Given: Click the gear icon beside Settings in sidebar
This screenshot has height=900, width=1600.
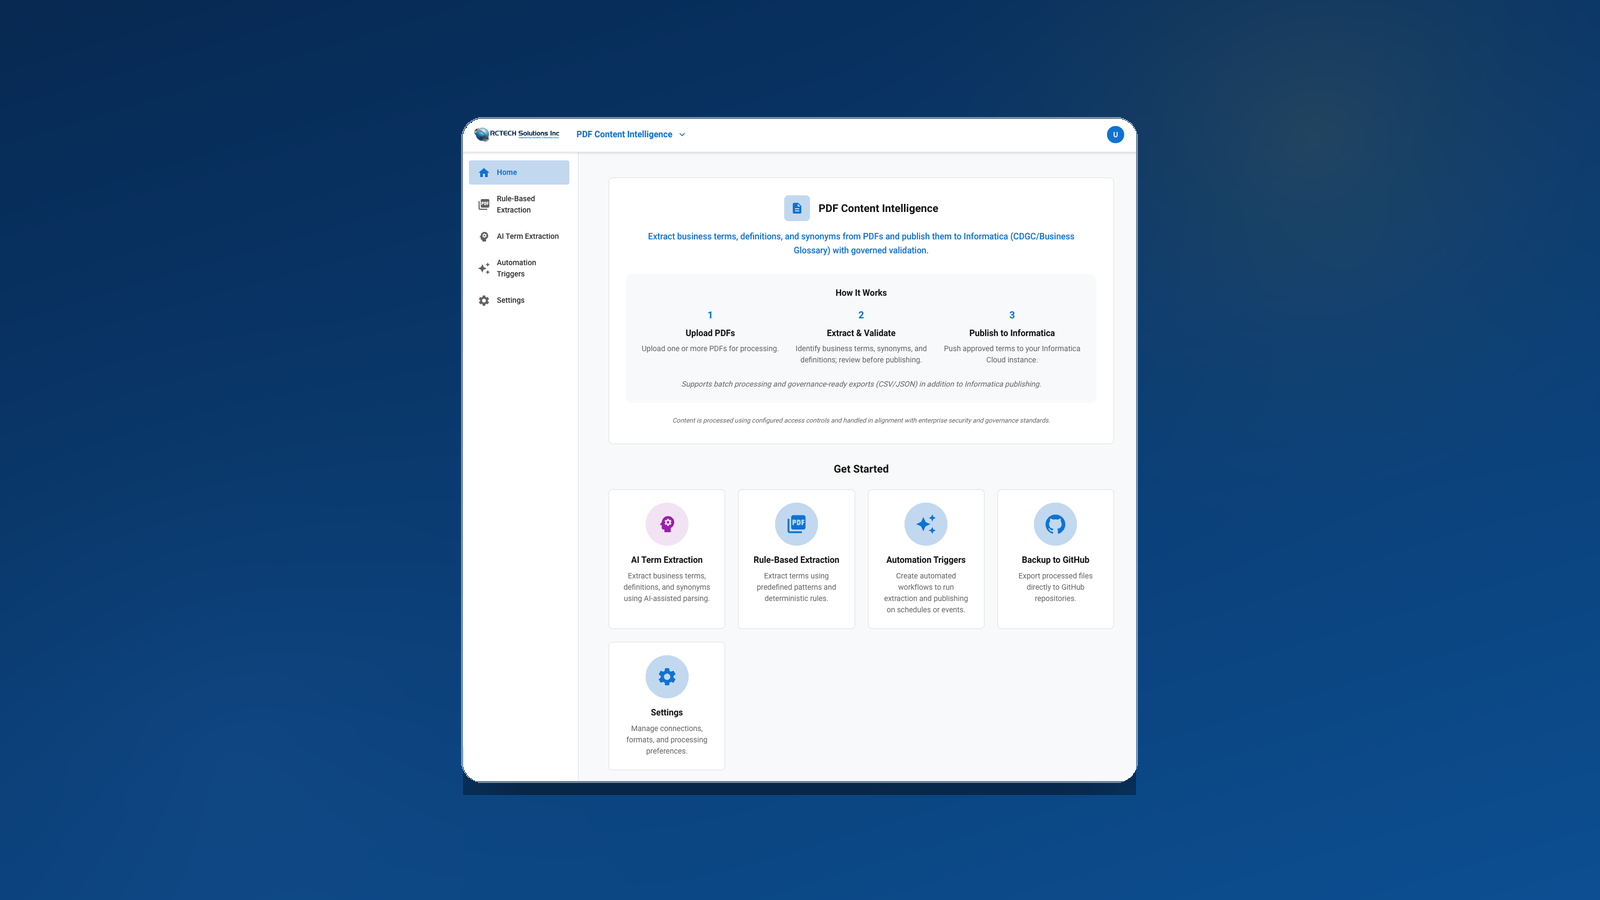Looking at the screenshot, I should point(484,300).
